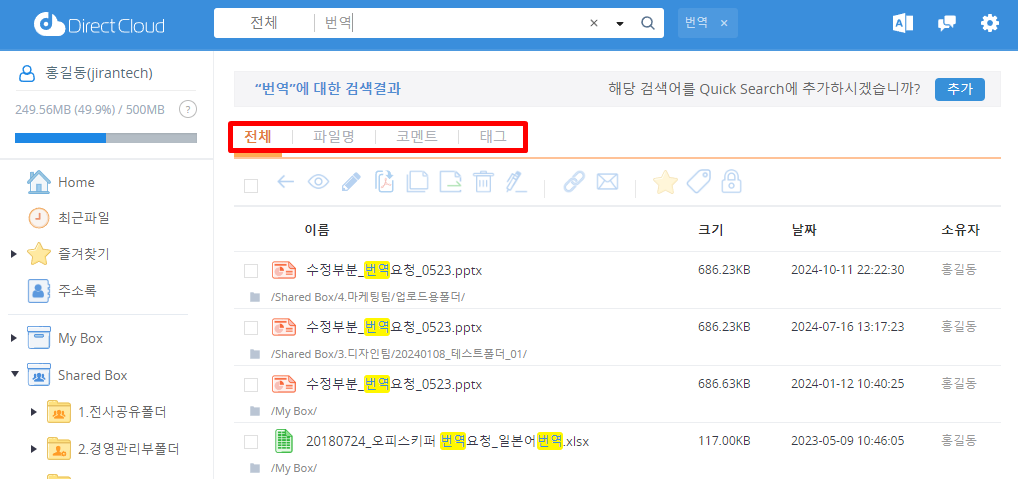
Task: Click the 686.63KB size cell
Action: (x=724, y=384)
